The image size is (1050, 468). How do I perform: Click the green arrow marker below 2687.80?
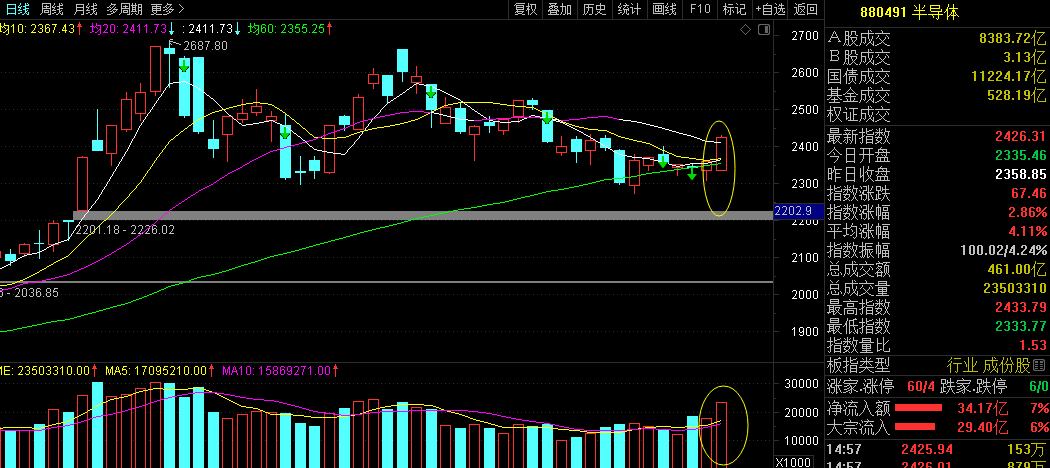[183, 65]
